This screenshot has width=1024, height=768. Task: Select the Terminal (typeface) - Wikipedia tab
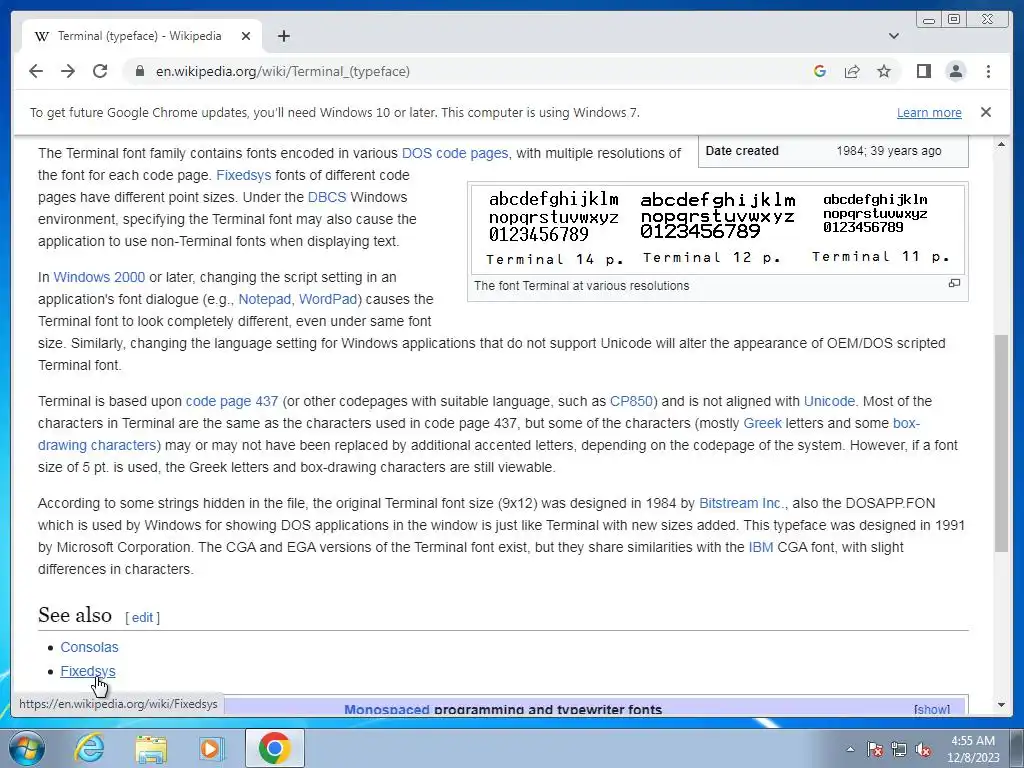pyautogui.click(x=142, y=36)
